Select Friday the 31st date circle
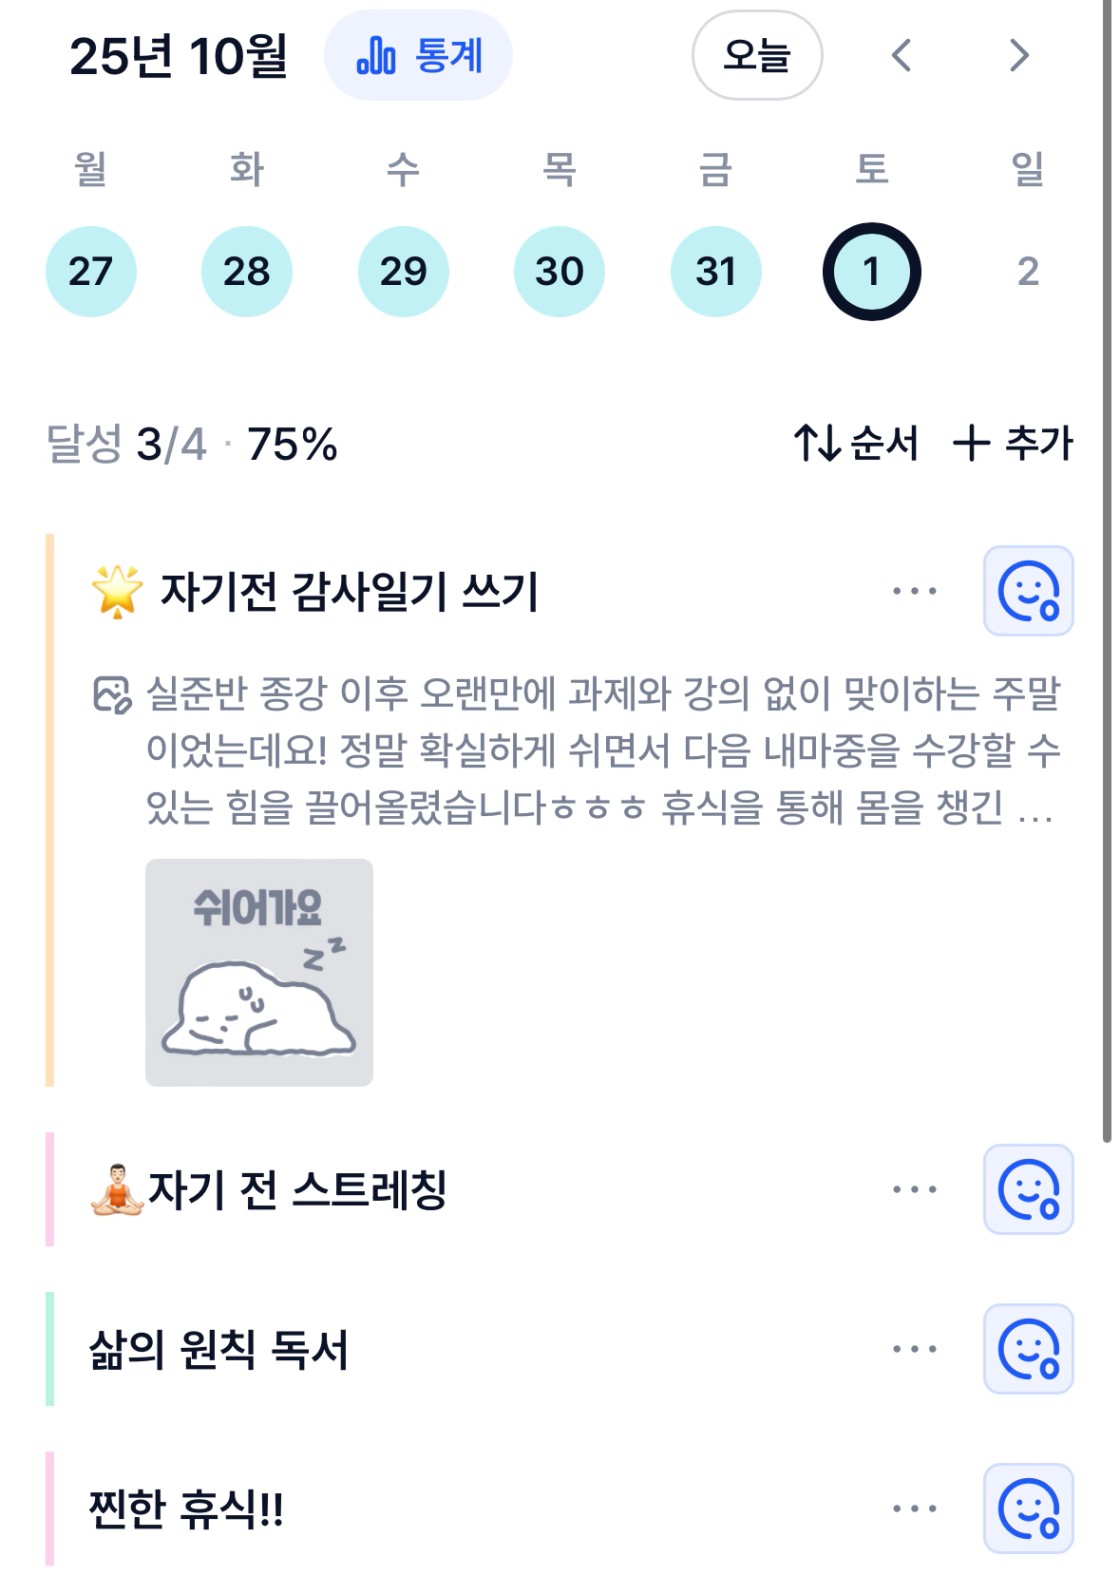The height and width of the screenshot is (1594, 1120). pyautogui.click(x=715, y=271)
